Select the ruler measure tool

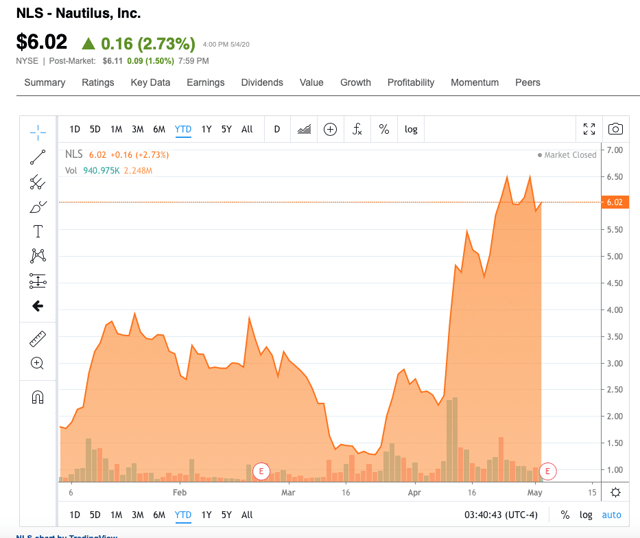pyautogui.click(x=38, y=339)
